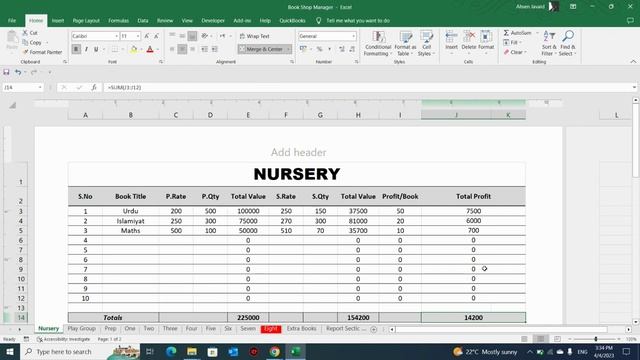Image resolution: width=640 pixels, height=360 pixels.
Task: Toggle Wrap Text
Action: [x=255, y=36]
